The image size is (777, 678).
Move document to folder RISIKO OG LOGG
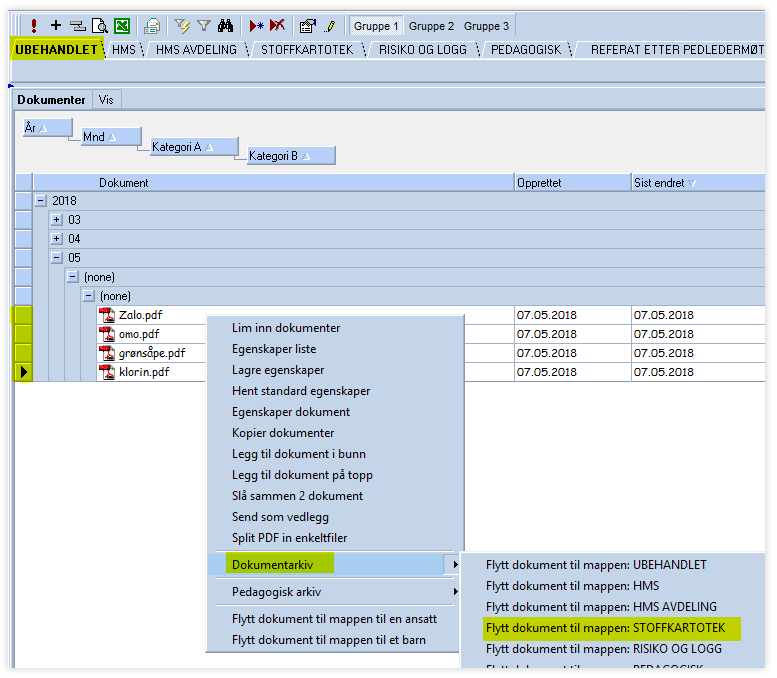click(x=604, y=649)
